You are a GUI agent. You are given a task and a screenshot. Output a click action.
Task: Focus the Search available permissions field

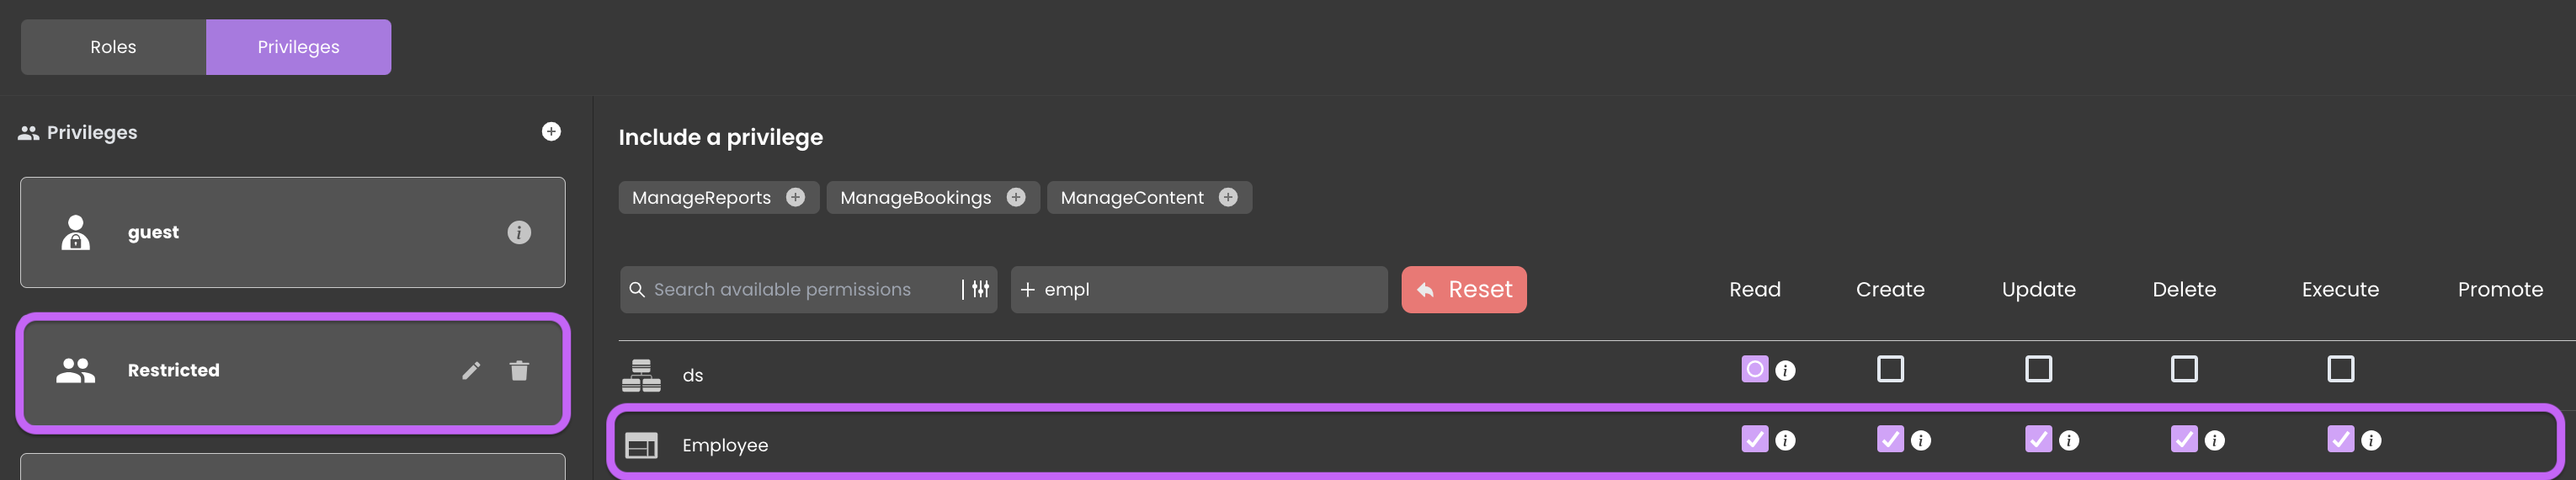(x=790, y=289)
